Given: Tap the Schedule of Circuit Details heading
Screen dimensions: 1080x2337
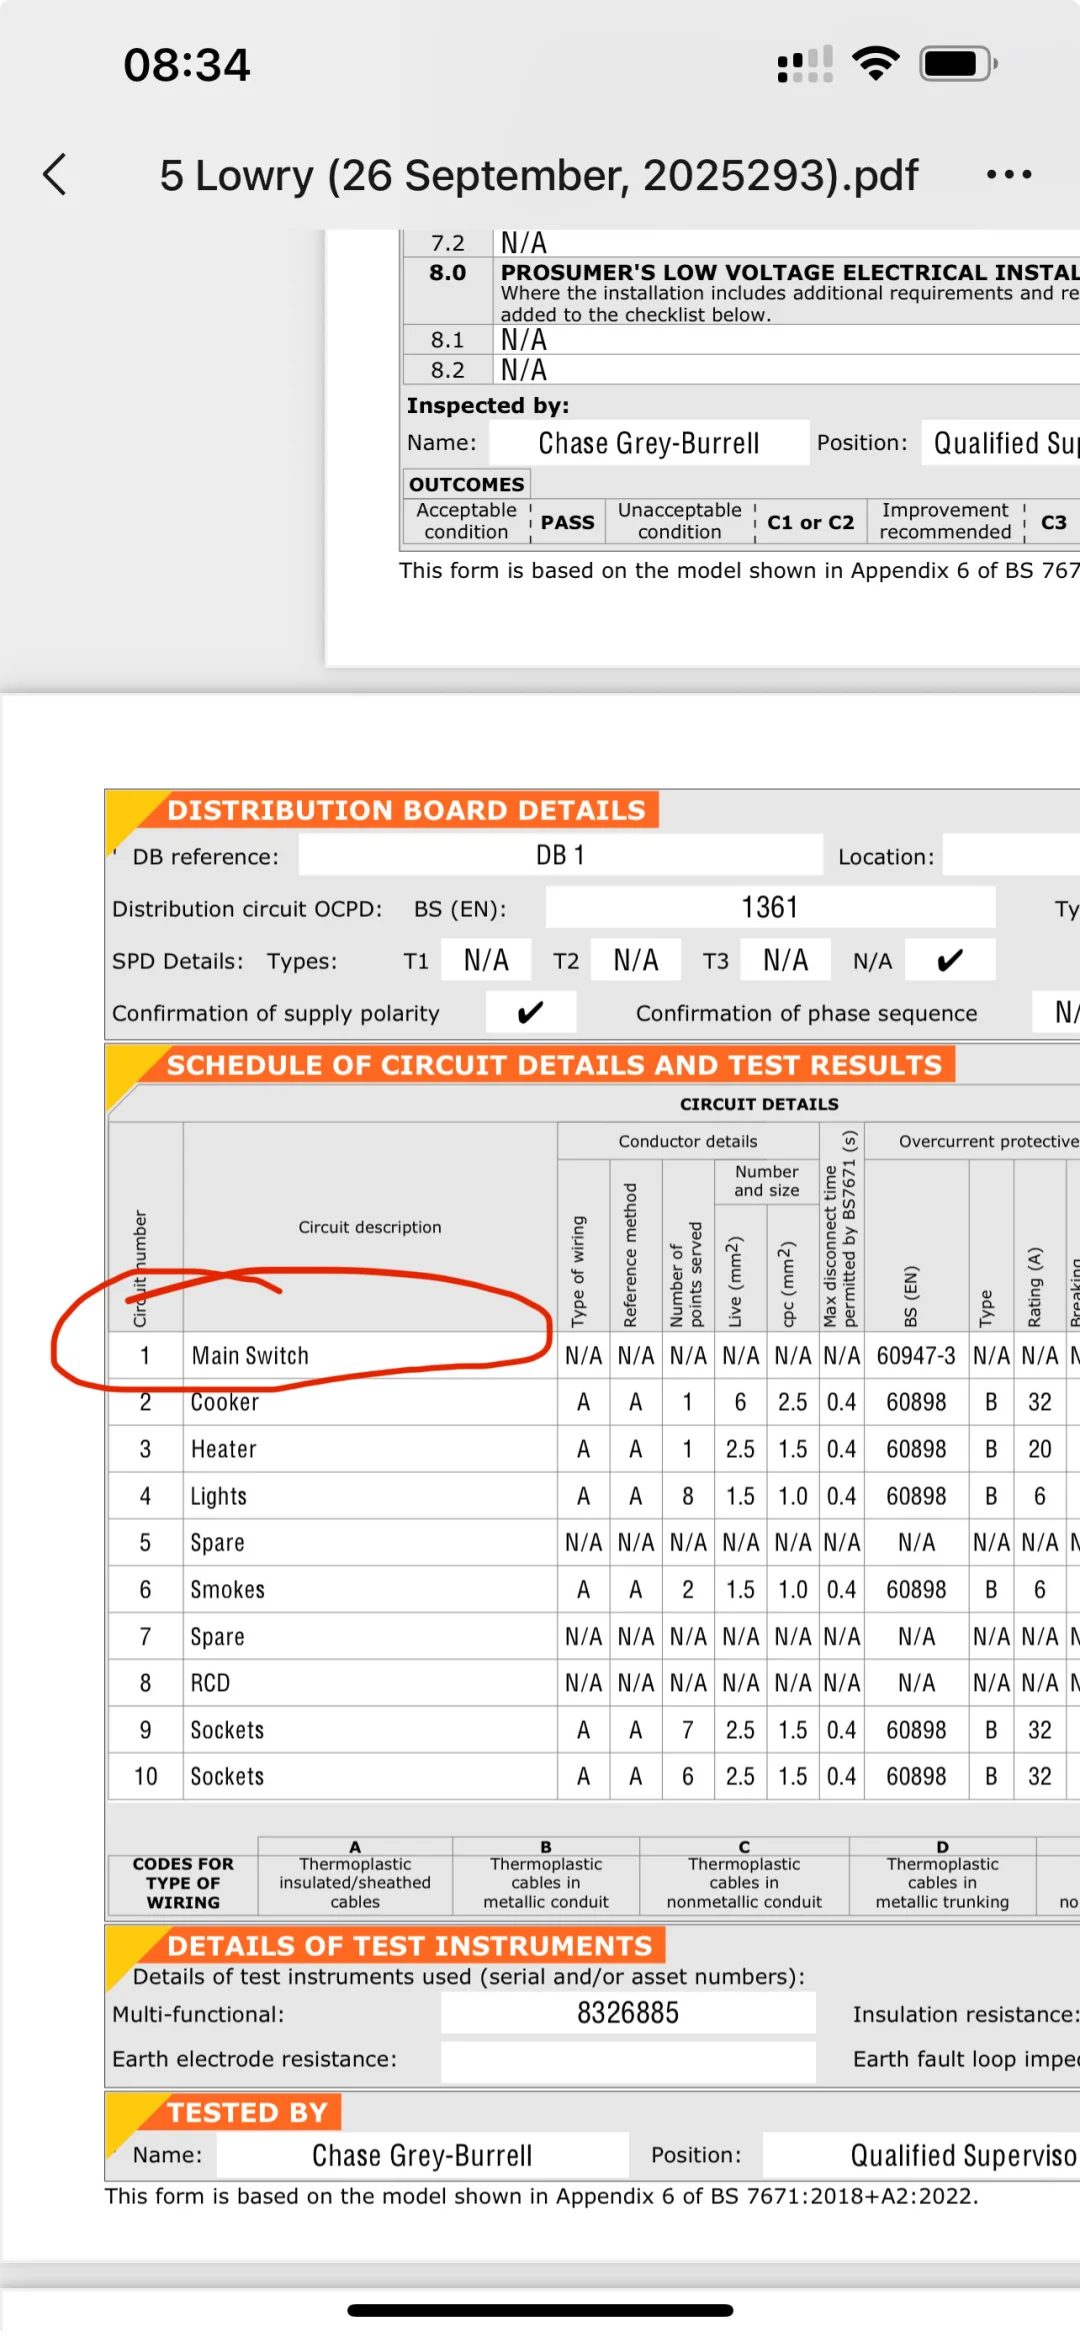Looking at the screenshot, I should point(555,1065).
